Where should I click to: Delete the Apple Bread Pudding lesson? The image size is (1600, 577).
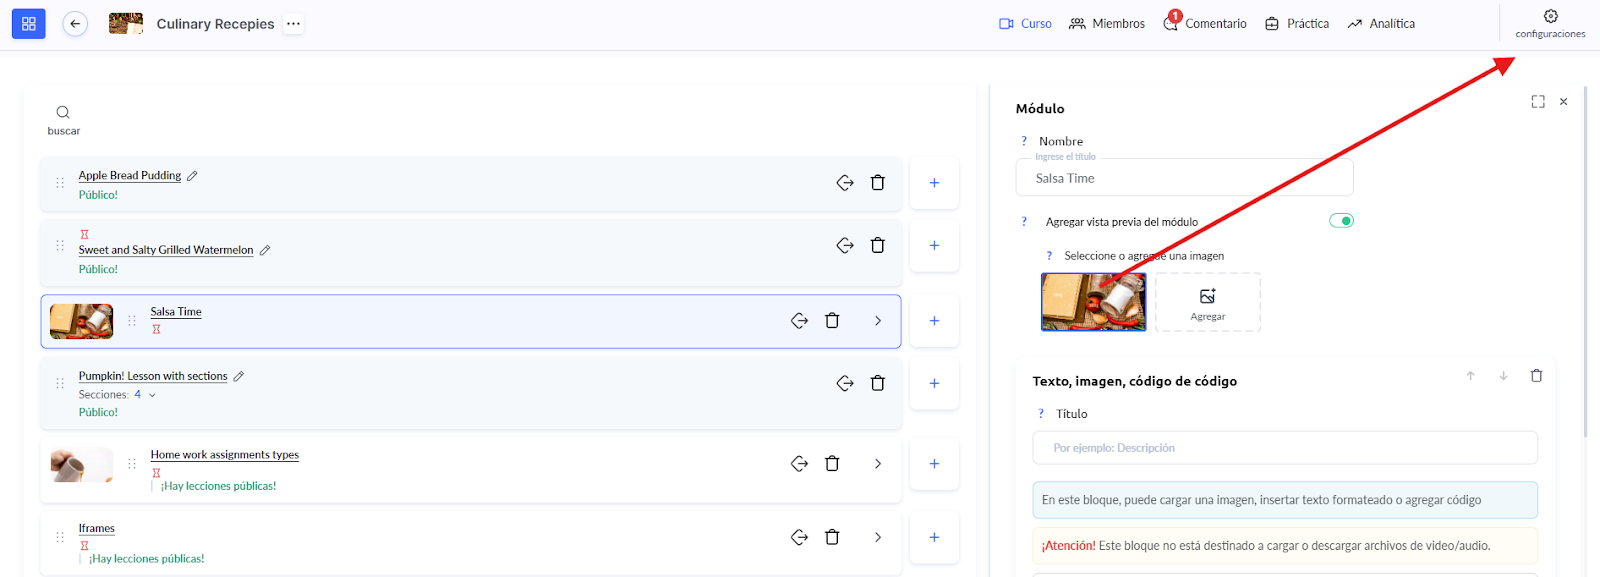click(x=877, y=183)
